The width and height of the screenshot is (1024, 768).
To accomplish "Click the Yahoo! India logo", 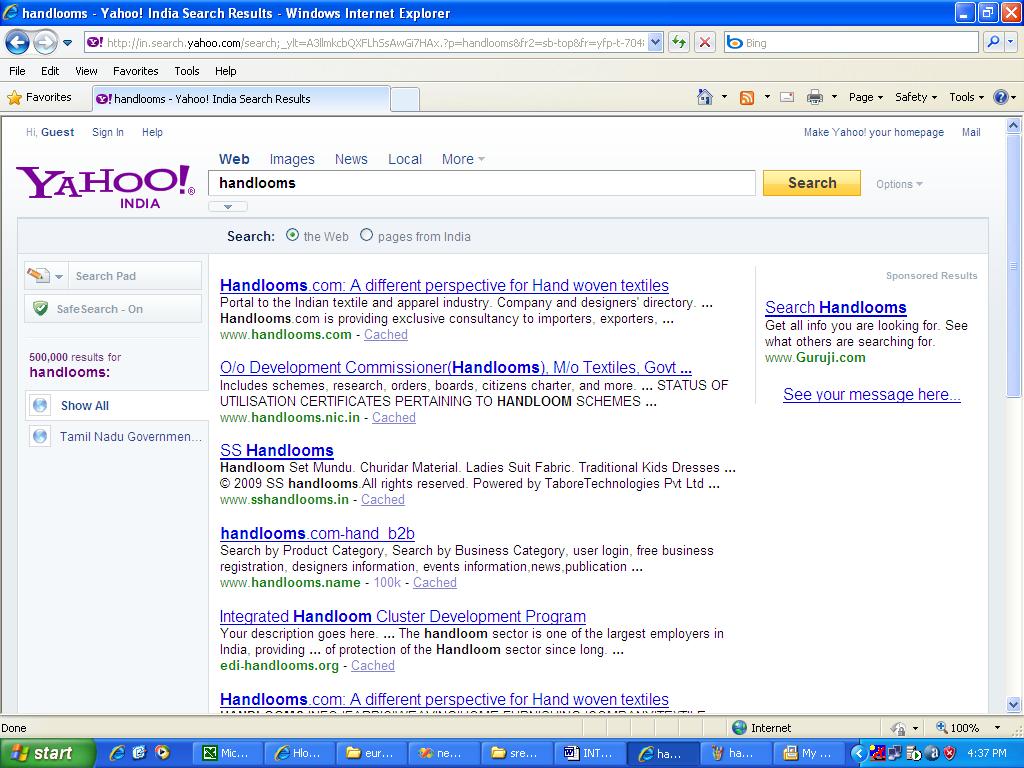I will 106,186.
